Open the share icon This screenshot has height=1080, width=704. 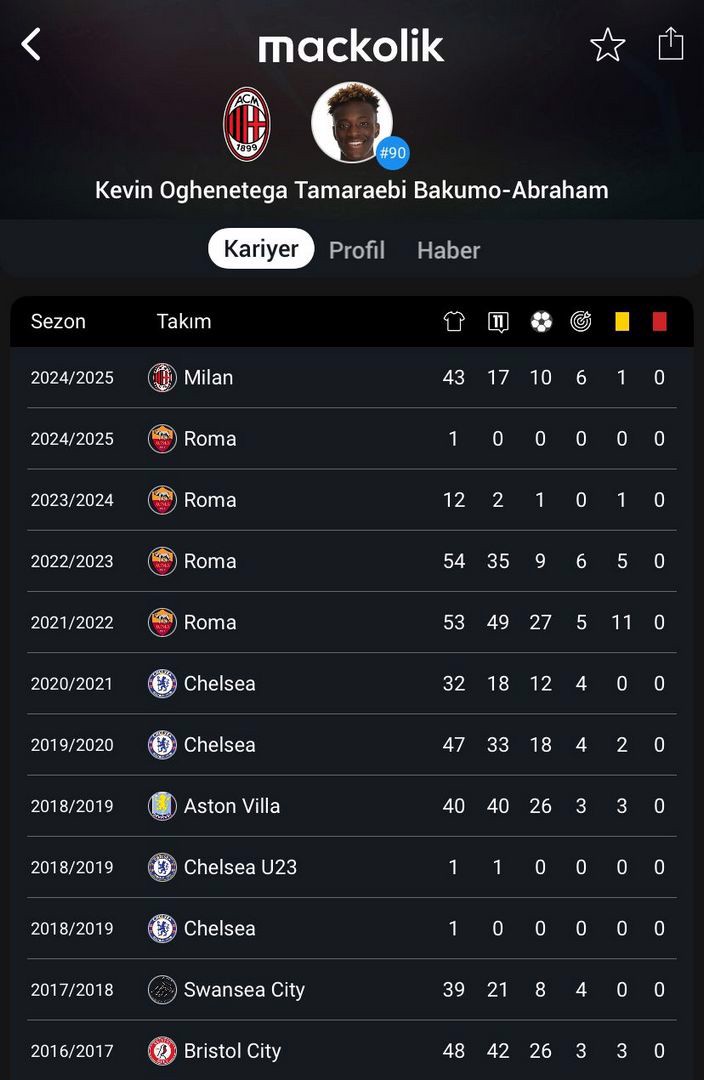click(670, 43)
